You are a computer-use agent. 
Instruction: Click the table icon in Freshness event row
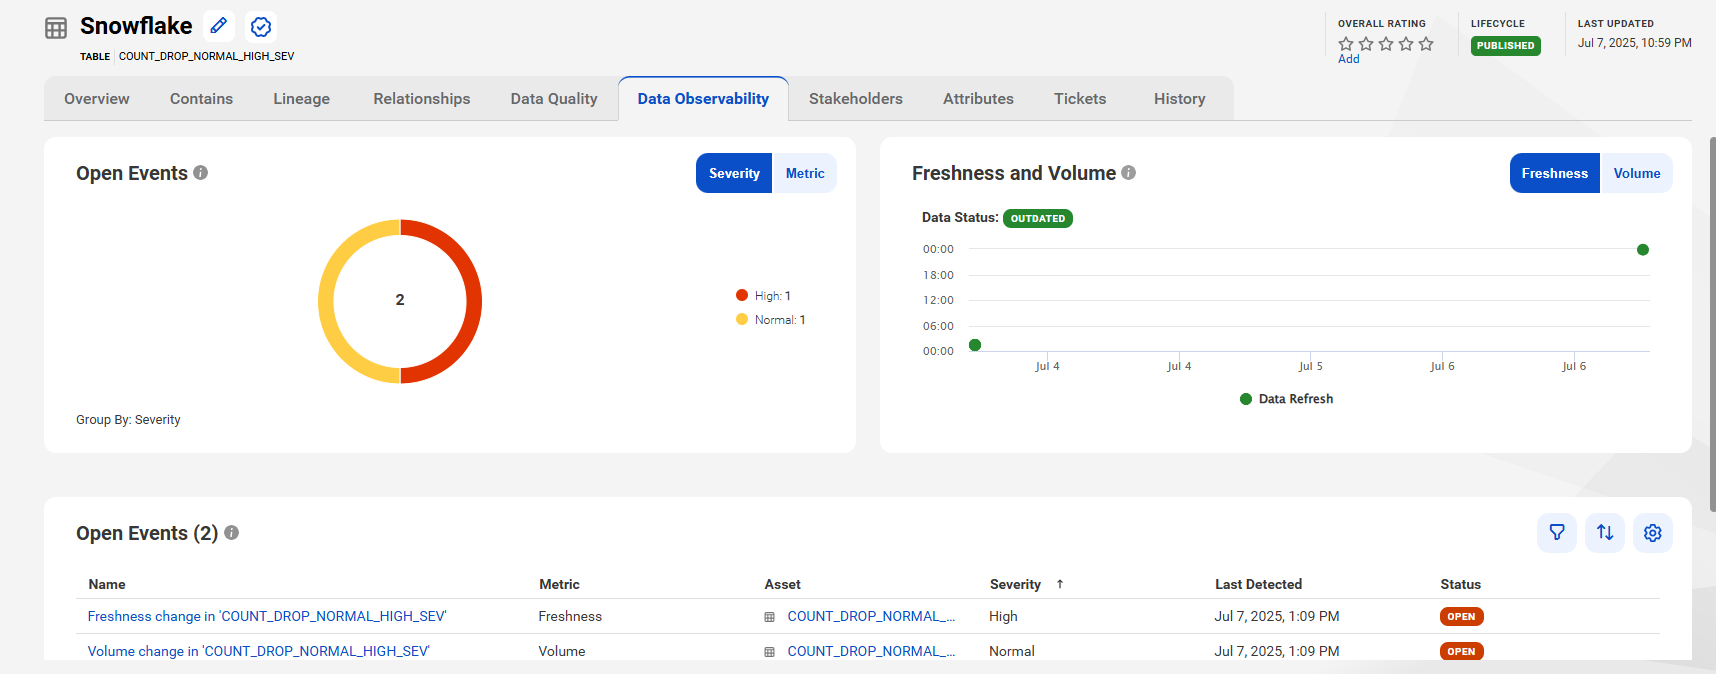[x=770, y=617]
